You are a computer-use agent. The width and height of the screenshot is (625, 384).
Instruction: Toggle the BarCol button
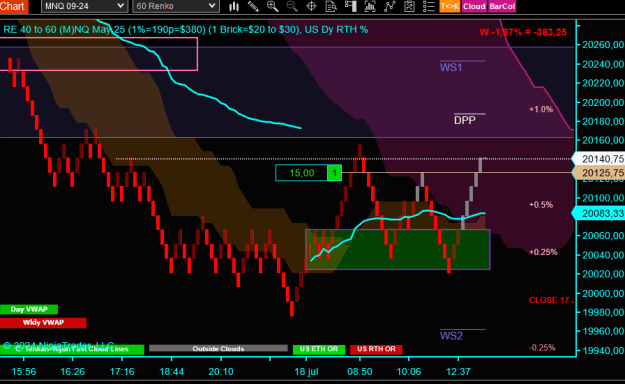coord(502,6)
